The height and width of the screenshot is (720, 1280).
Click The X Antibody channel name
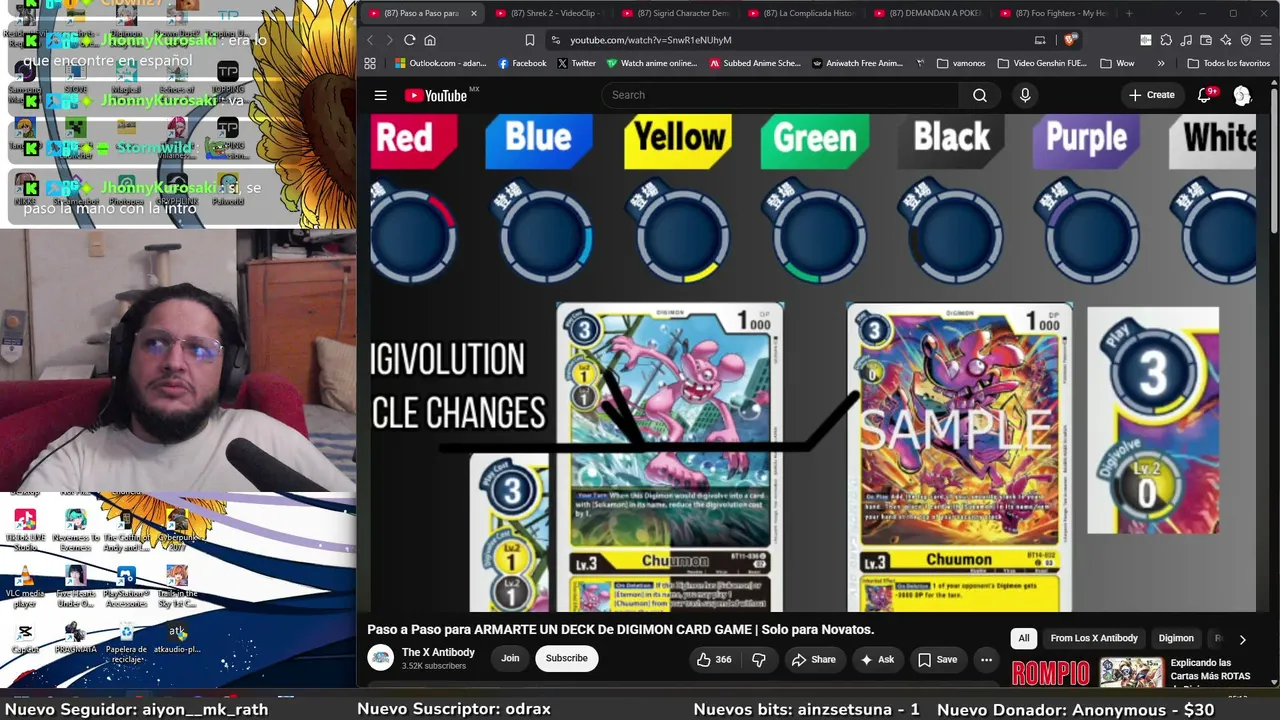(438, 652)
